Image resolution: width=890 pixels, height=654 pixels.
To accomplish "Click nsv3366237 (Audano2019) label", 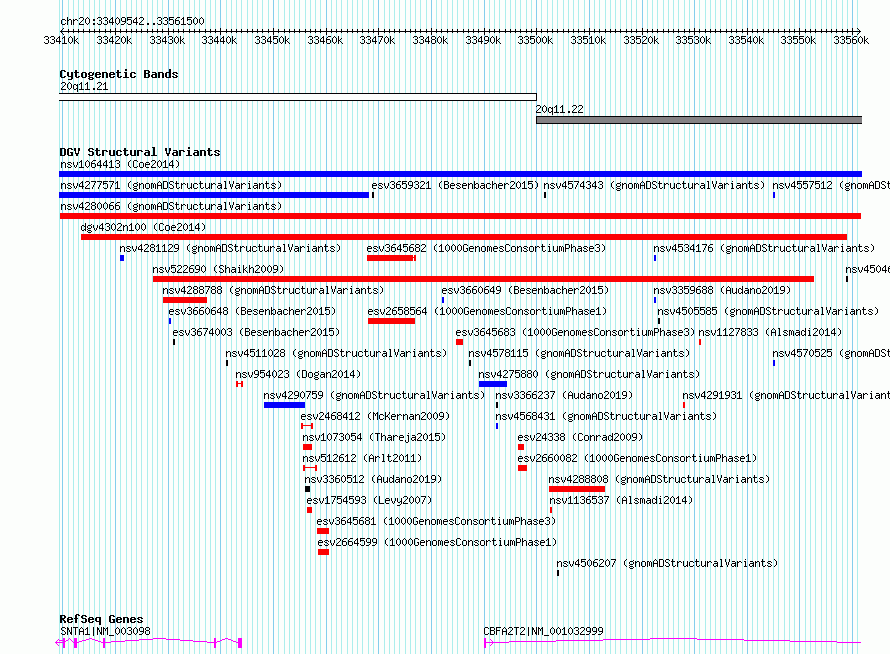I will tap(564, 396).
